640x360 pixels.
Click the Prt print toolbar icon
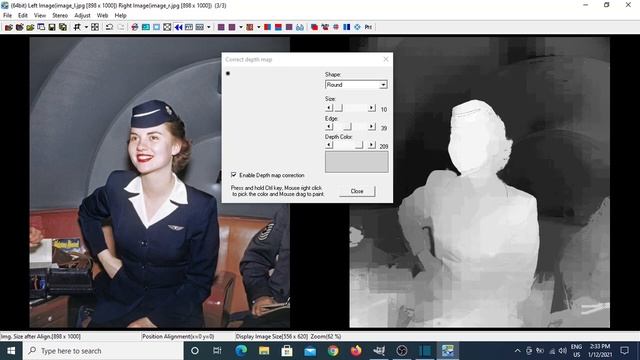pyautogui.click(x=368, y=27)
